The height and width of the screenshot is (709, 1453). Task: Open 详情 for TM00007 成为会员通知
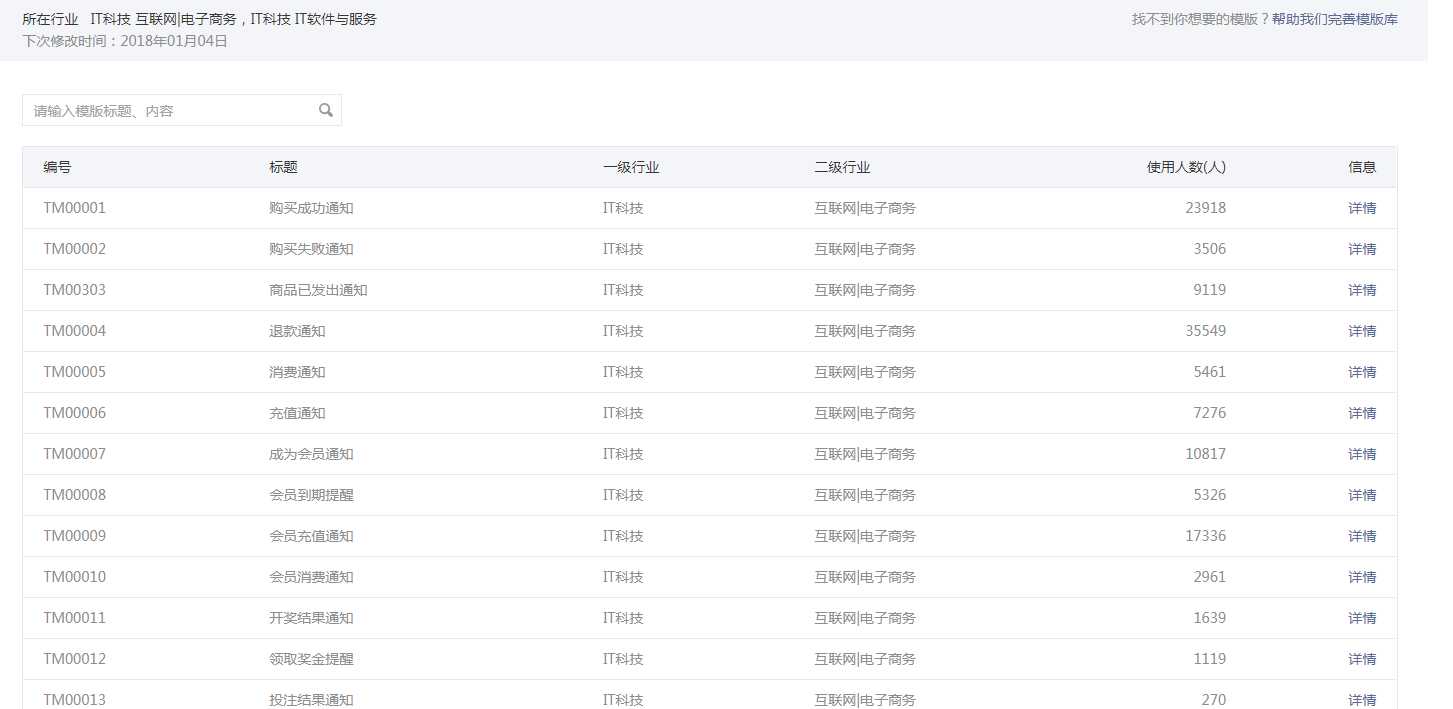[1362, 454]
